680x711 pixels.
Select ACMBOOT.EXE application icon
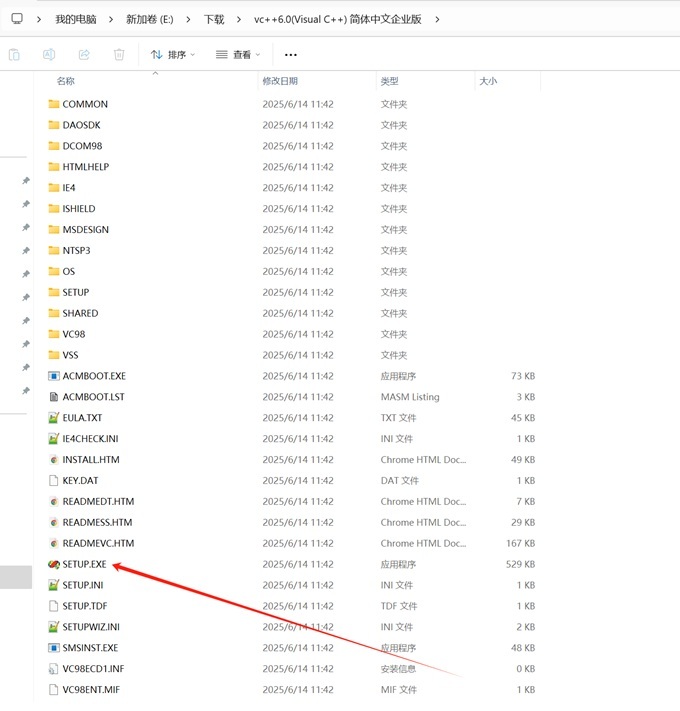click(x=54, y=376)
